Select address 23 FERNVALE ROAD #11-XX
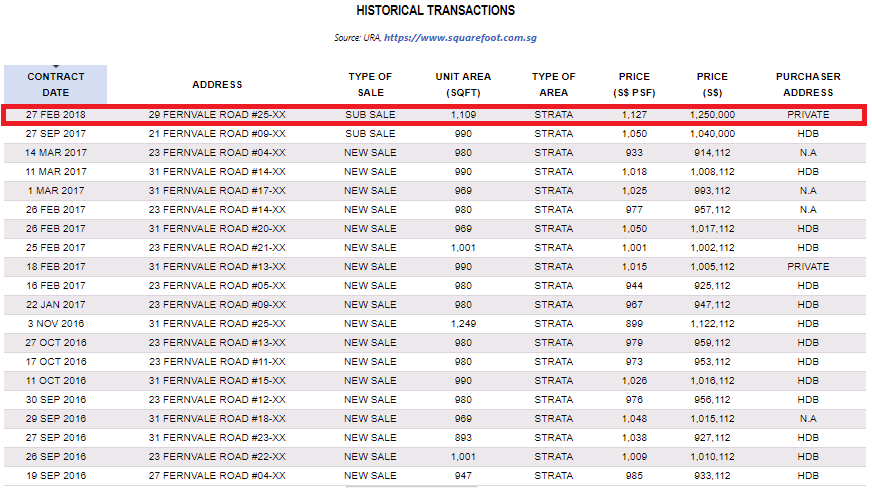Image resolution: width=872 pixels, height=488 pixels. coord(217,362)
